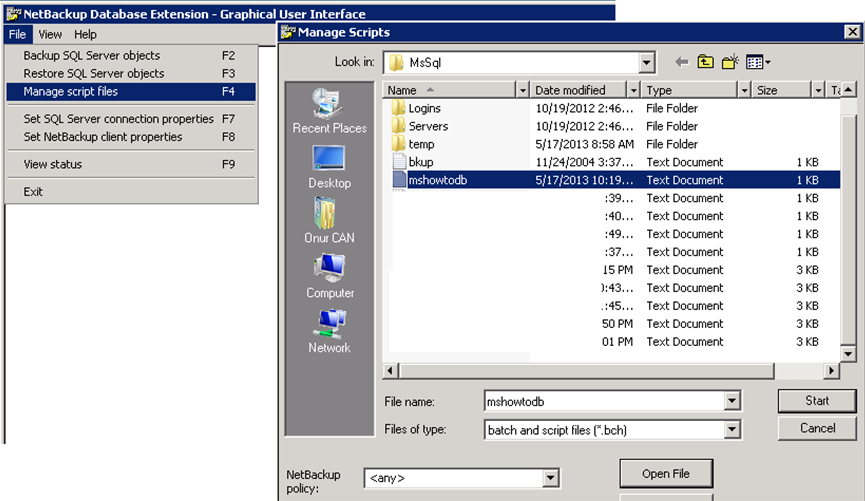Viewport: 865px width, 501px height.
Task: Click the mshowtodb file icon
Action: [399, 180]
